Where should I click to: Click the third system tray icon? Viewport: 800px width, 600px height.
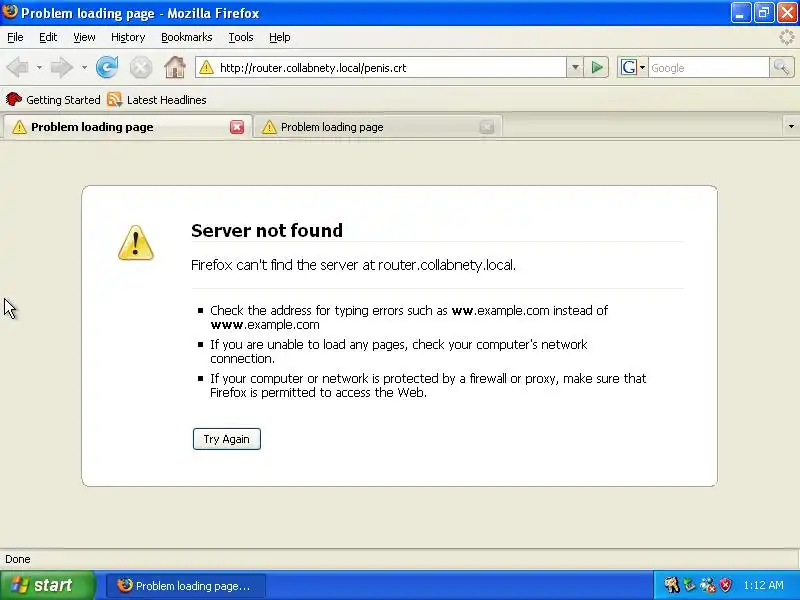(x=708, y=585)
